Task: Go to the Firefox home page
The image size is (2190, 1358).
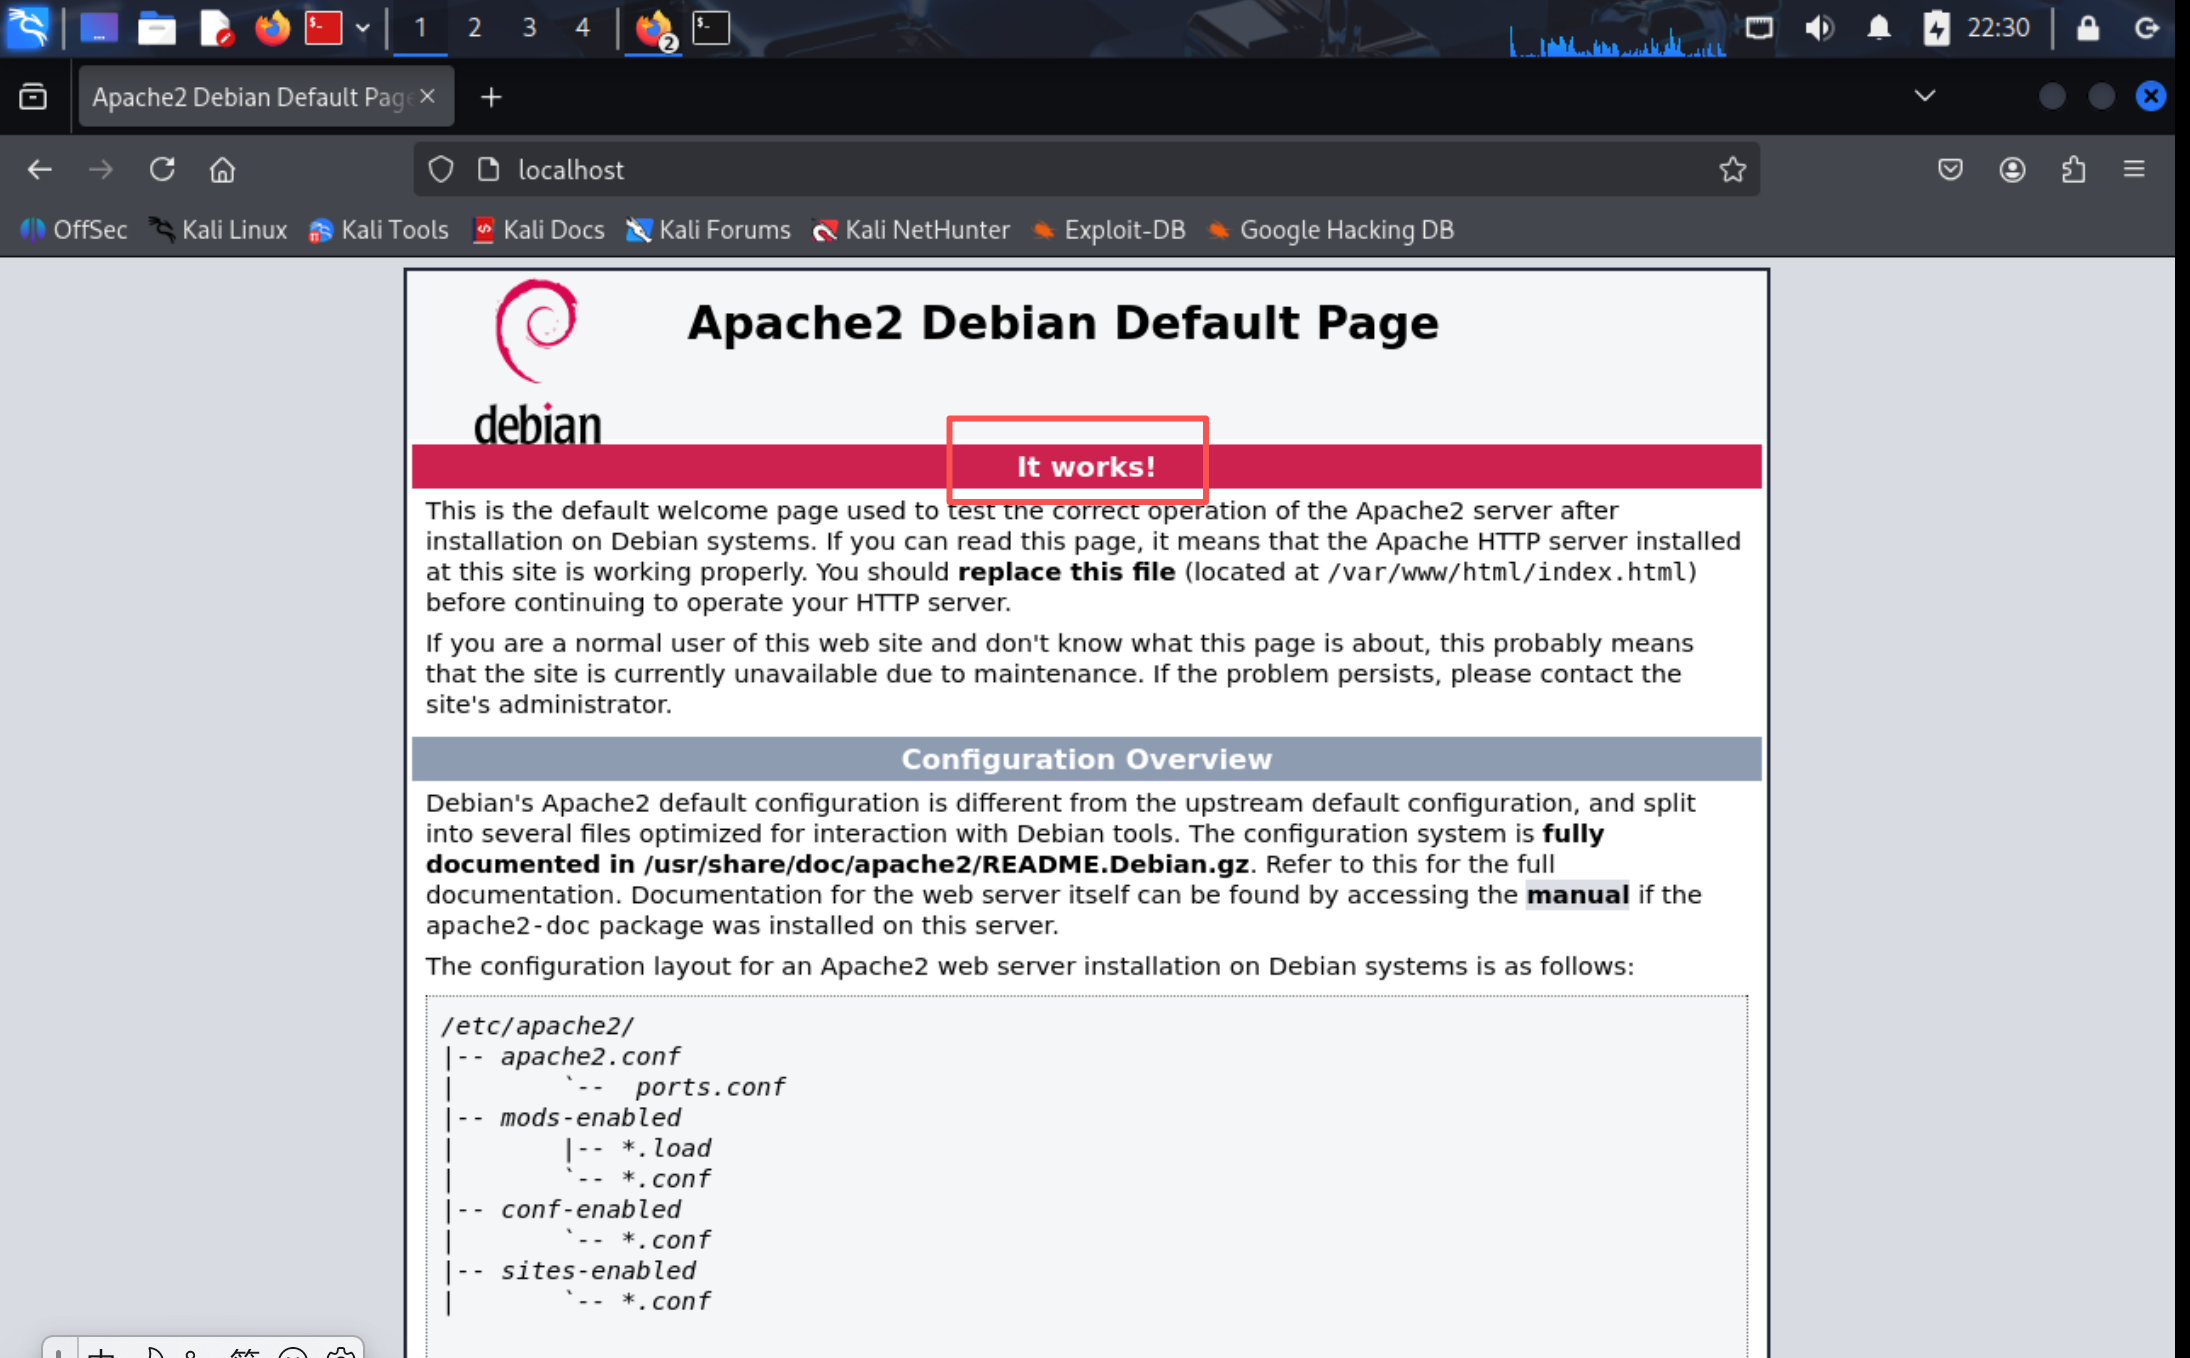Action: [x=222, y=170]
